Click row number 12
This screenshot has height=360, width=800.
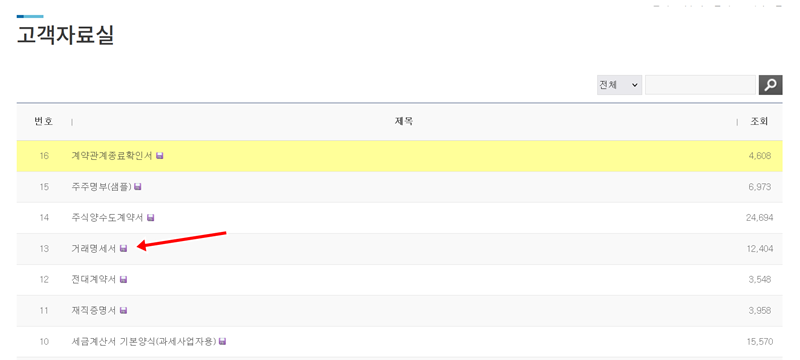[x=44, y=279]
